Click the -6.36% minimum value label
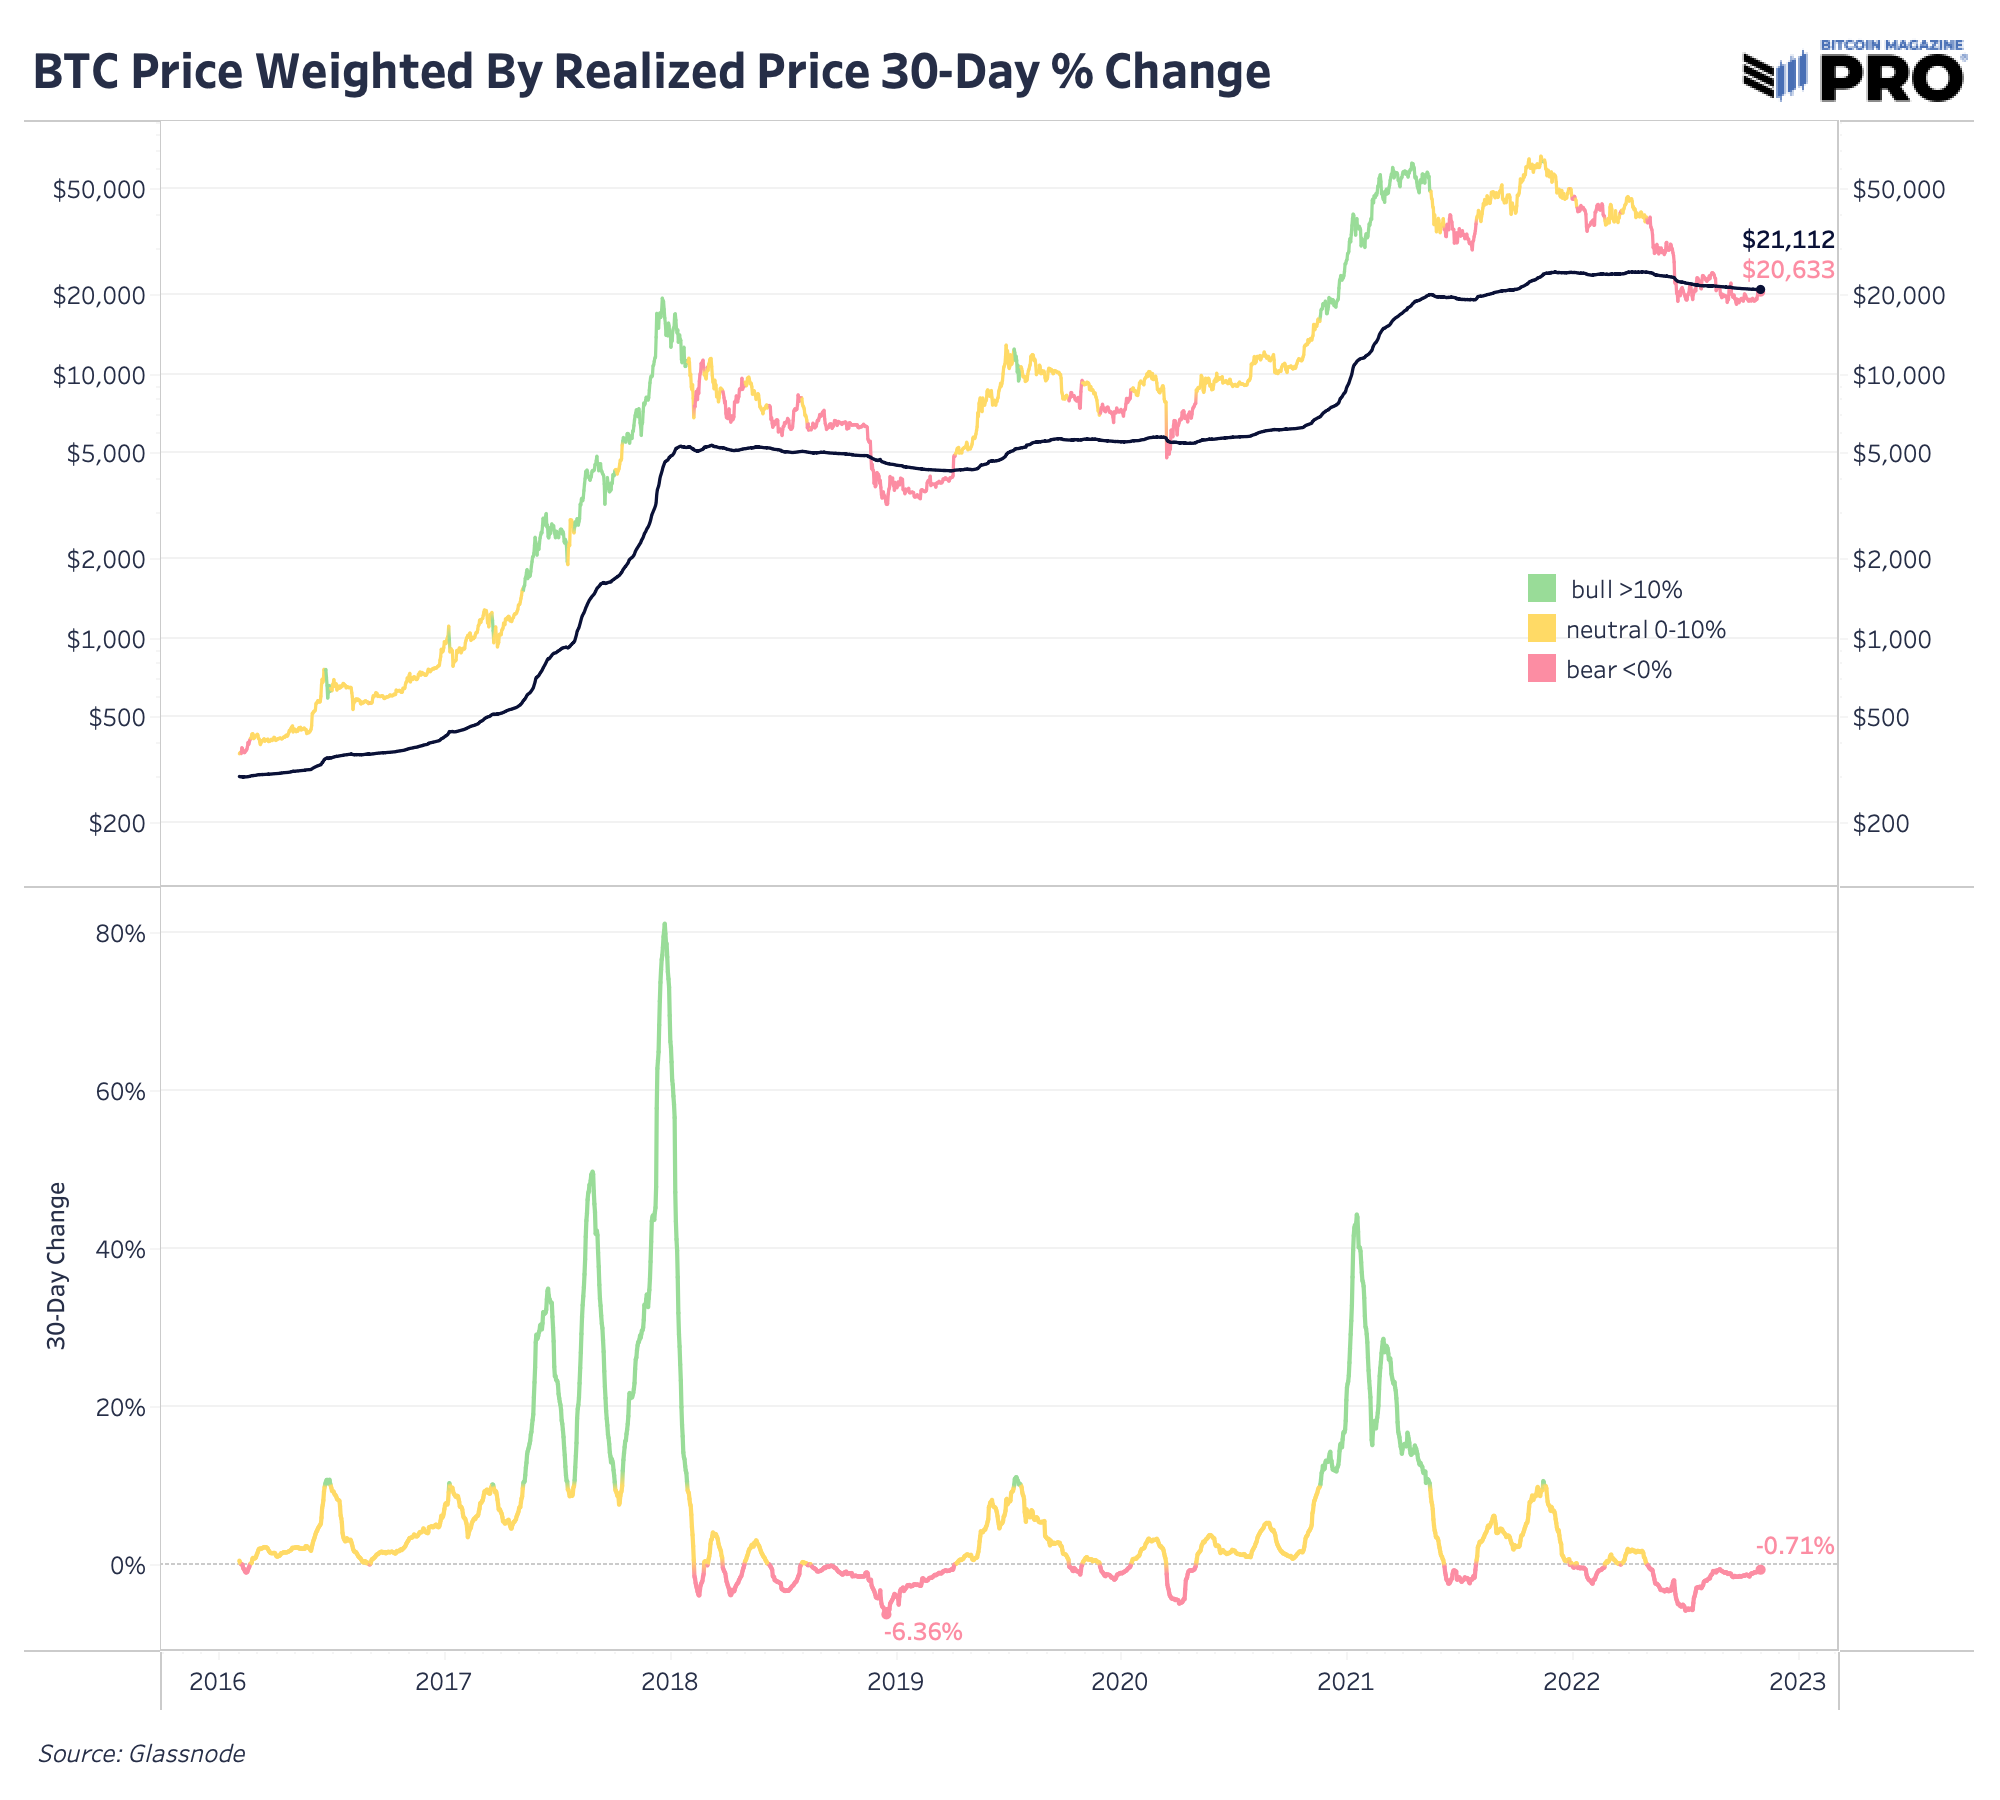The image size is (2000, 1800). (923, 1633)
